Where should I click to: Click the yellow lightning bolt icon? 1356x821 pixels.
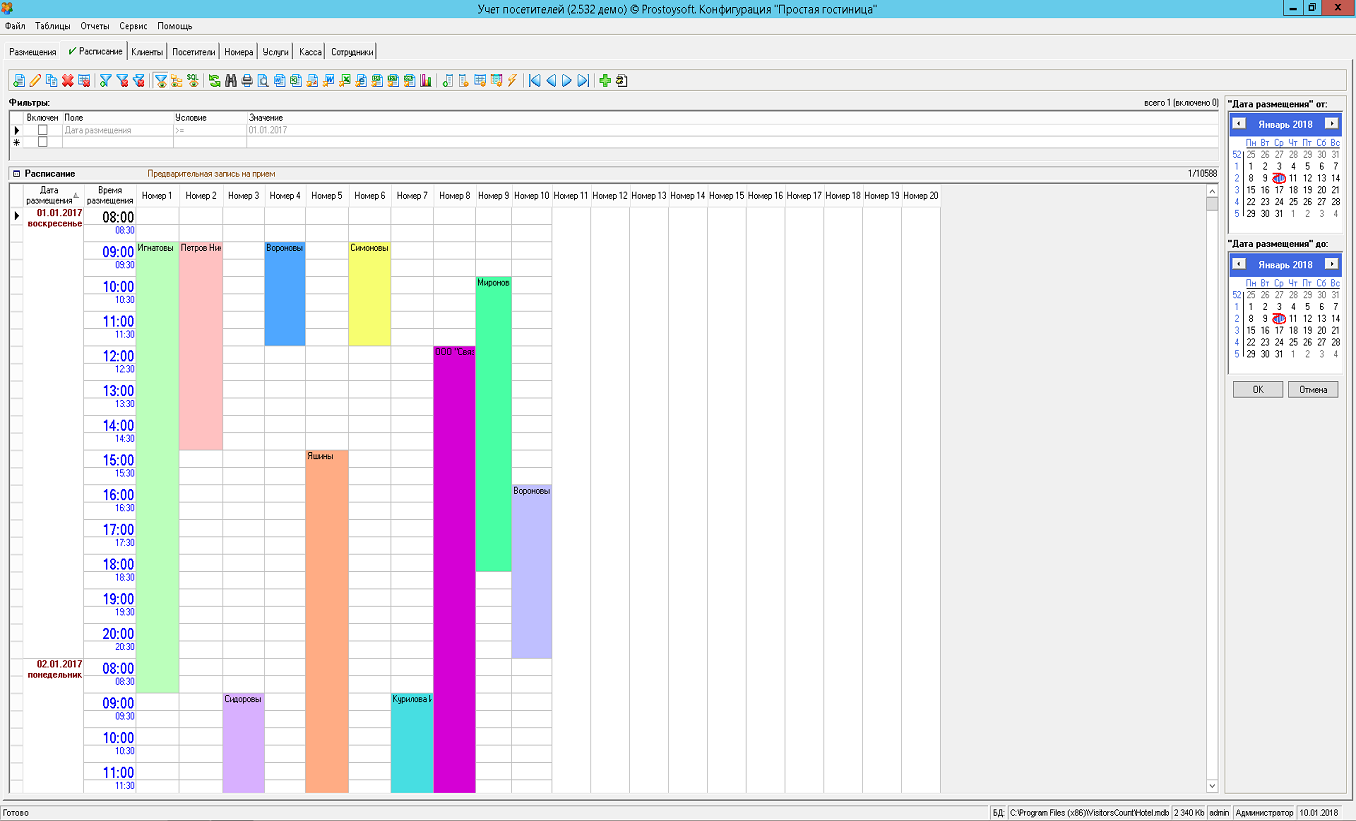coord(511,80)
